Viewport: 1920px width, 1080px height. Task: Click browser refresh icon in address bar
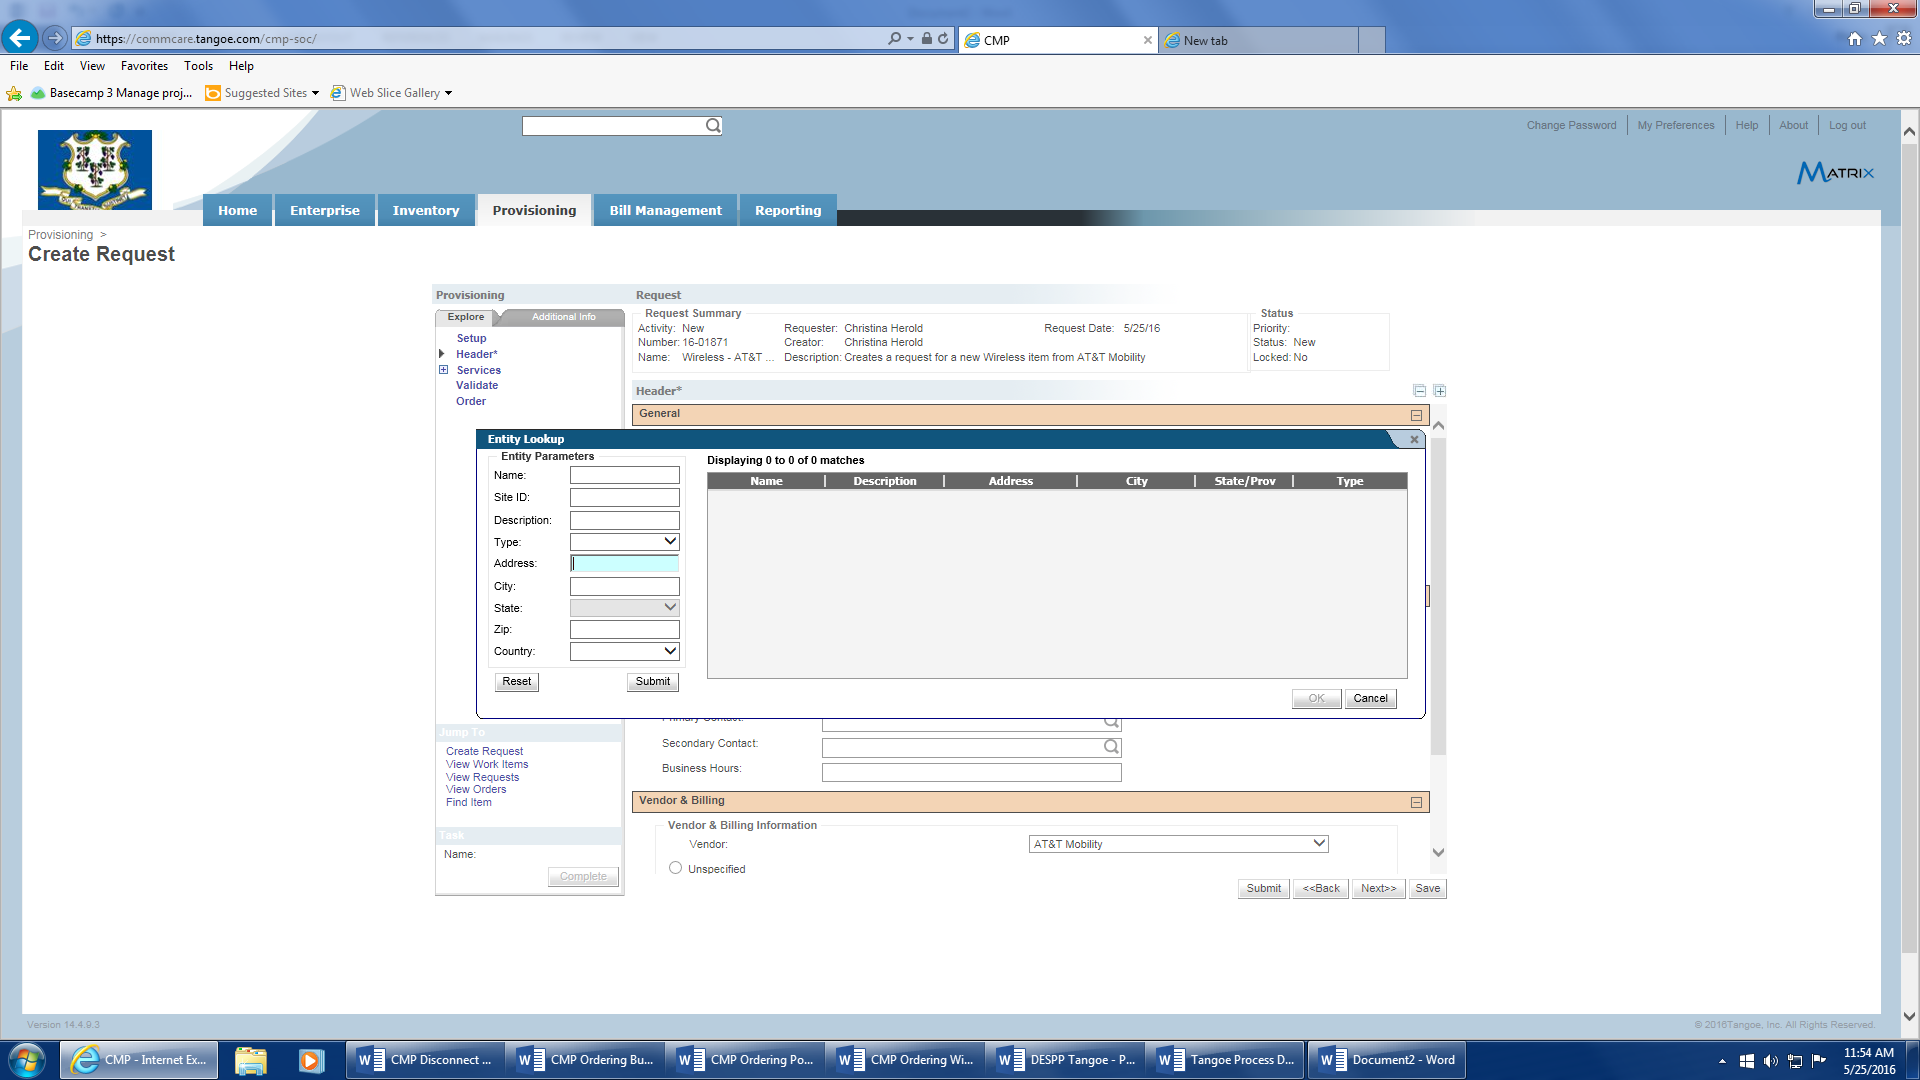[x=943, y=39]
